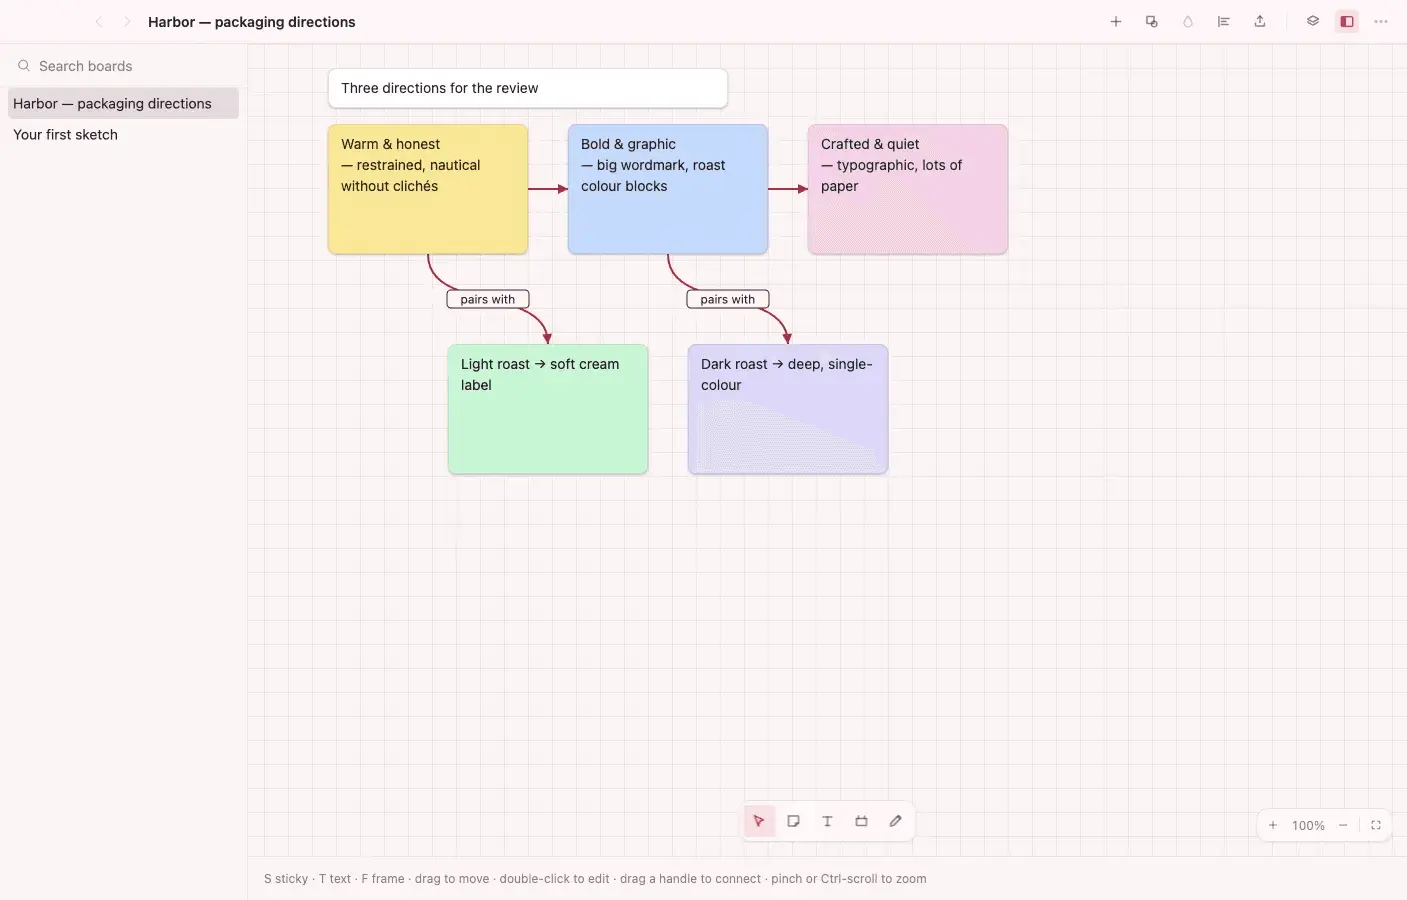Zoom in with the plus button
1407x900 pixels.
[1273, 825]
